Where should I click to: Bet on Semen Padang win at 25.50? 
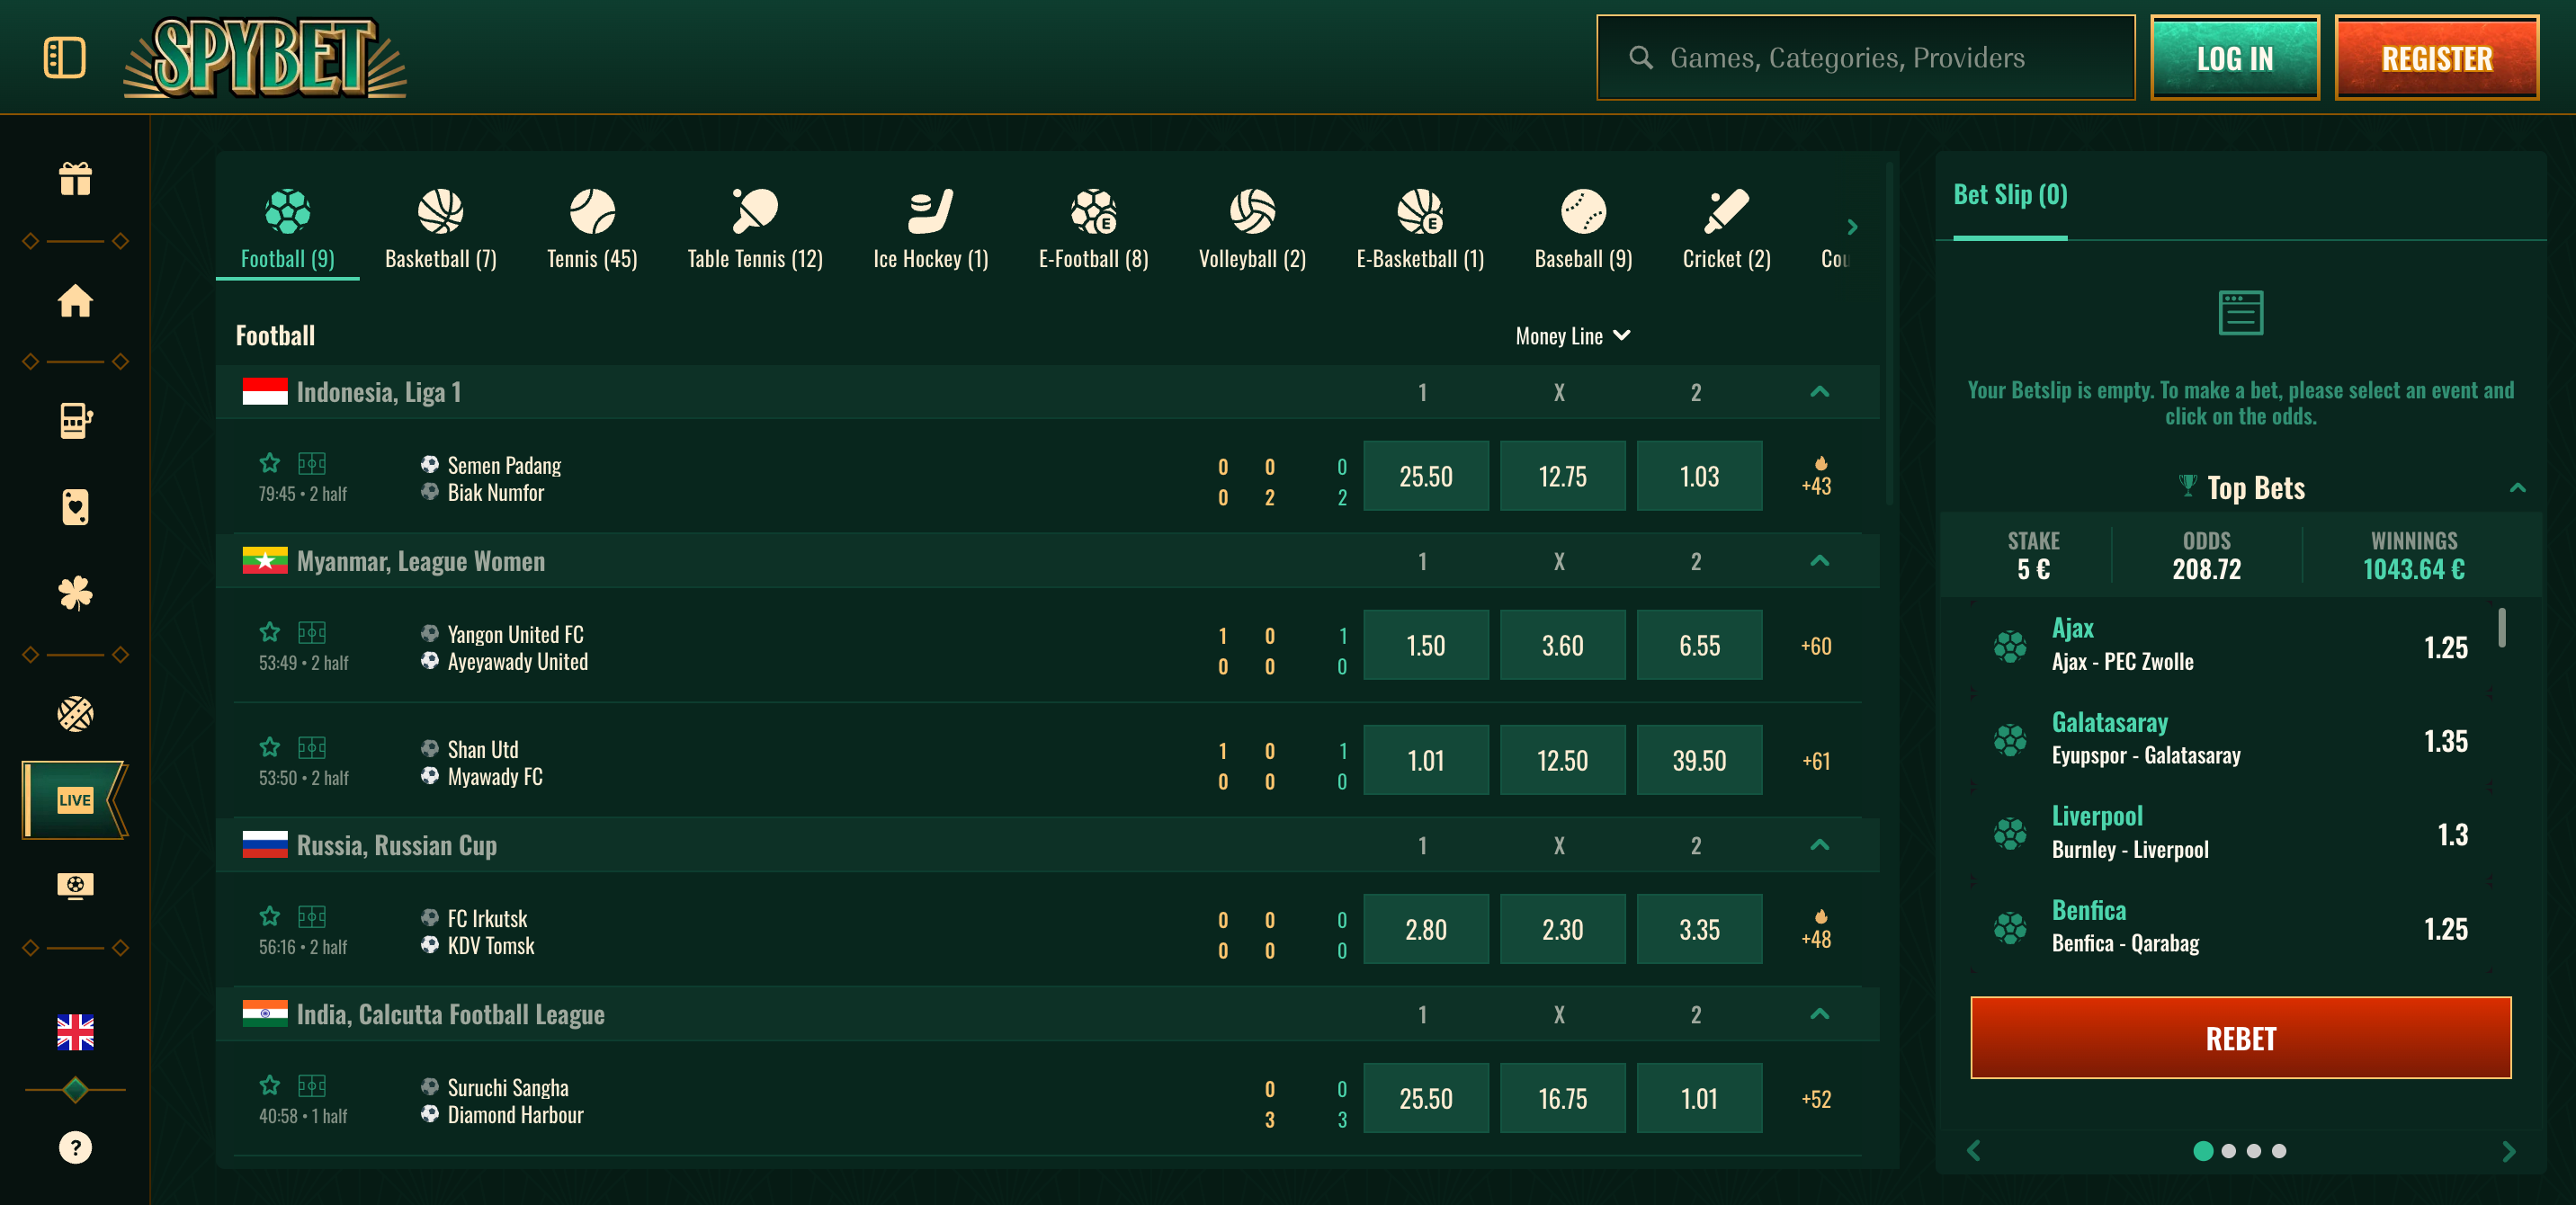pyautogui.click(x=1426, y=476)
